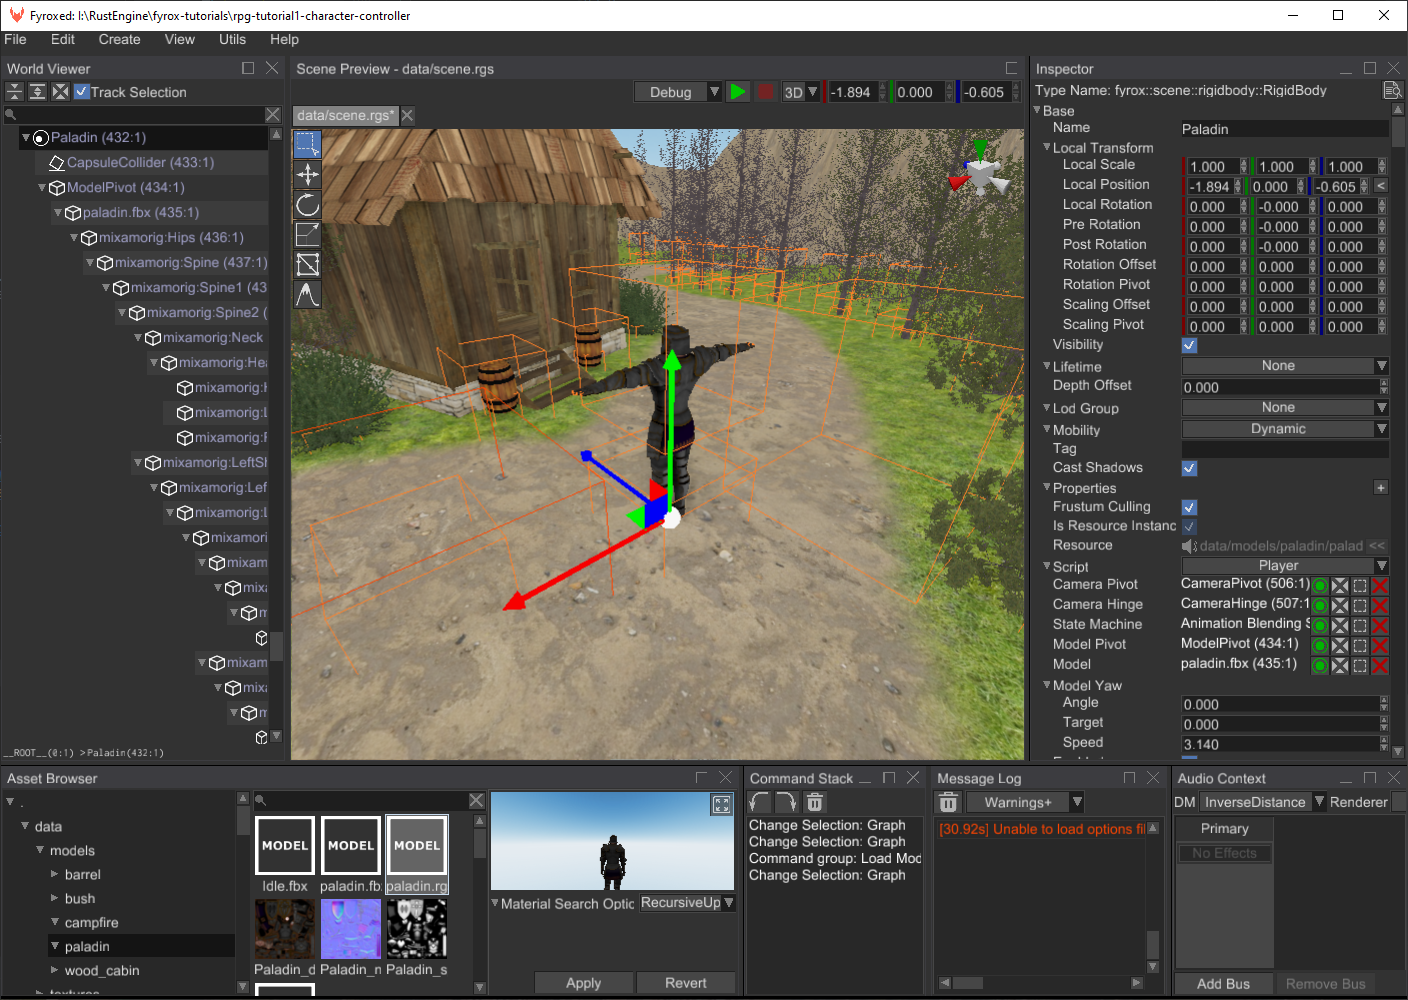Remove the Camera Pivot reference with red X
1408x1000 pixels.
pyautogui.click(x=1380, y=586)
